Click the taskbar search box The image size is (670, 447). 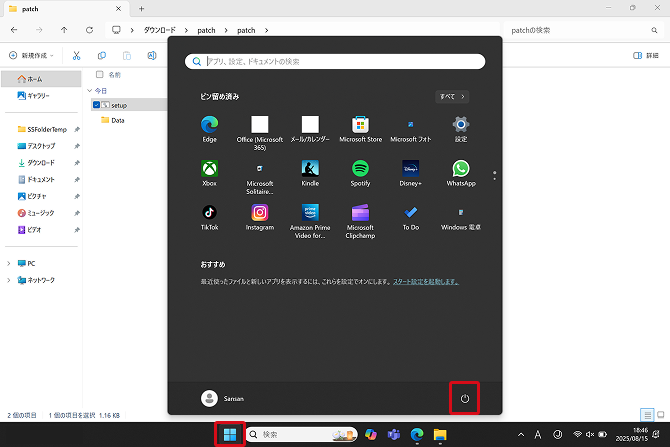(x=302, y=435)
